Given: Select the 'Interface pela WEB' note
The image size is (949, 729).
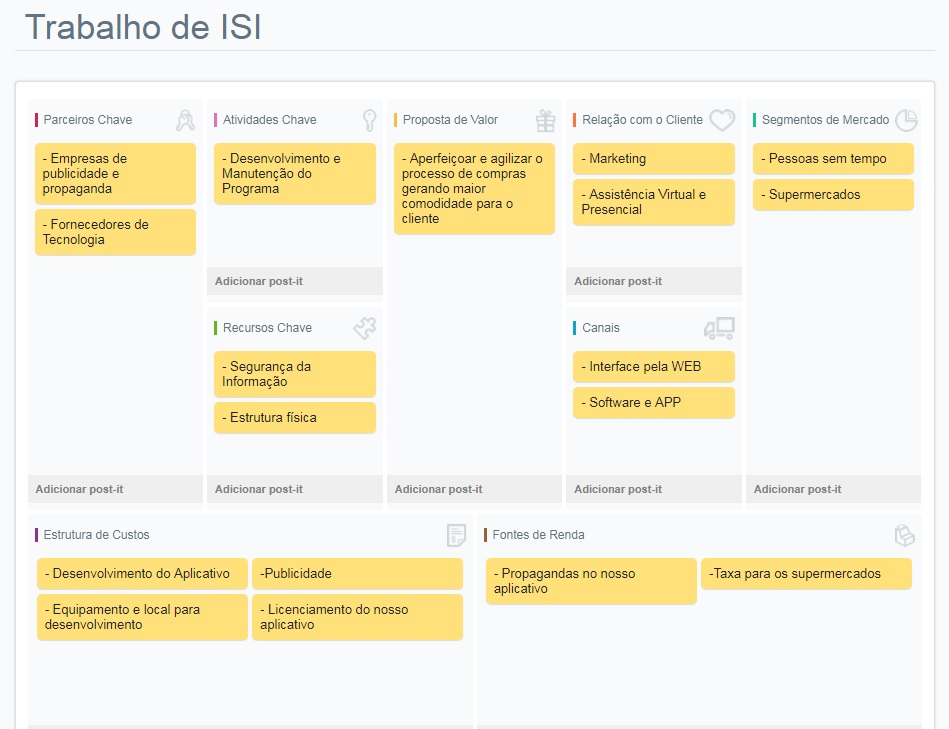Looking at the screenshot, I should pos(654,367).
